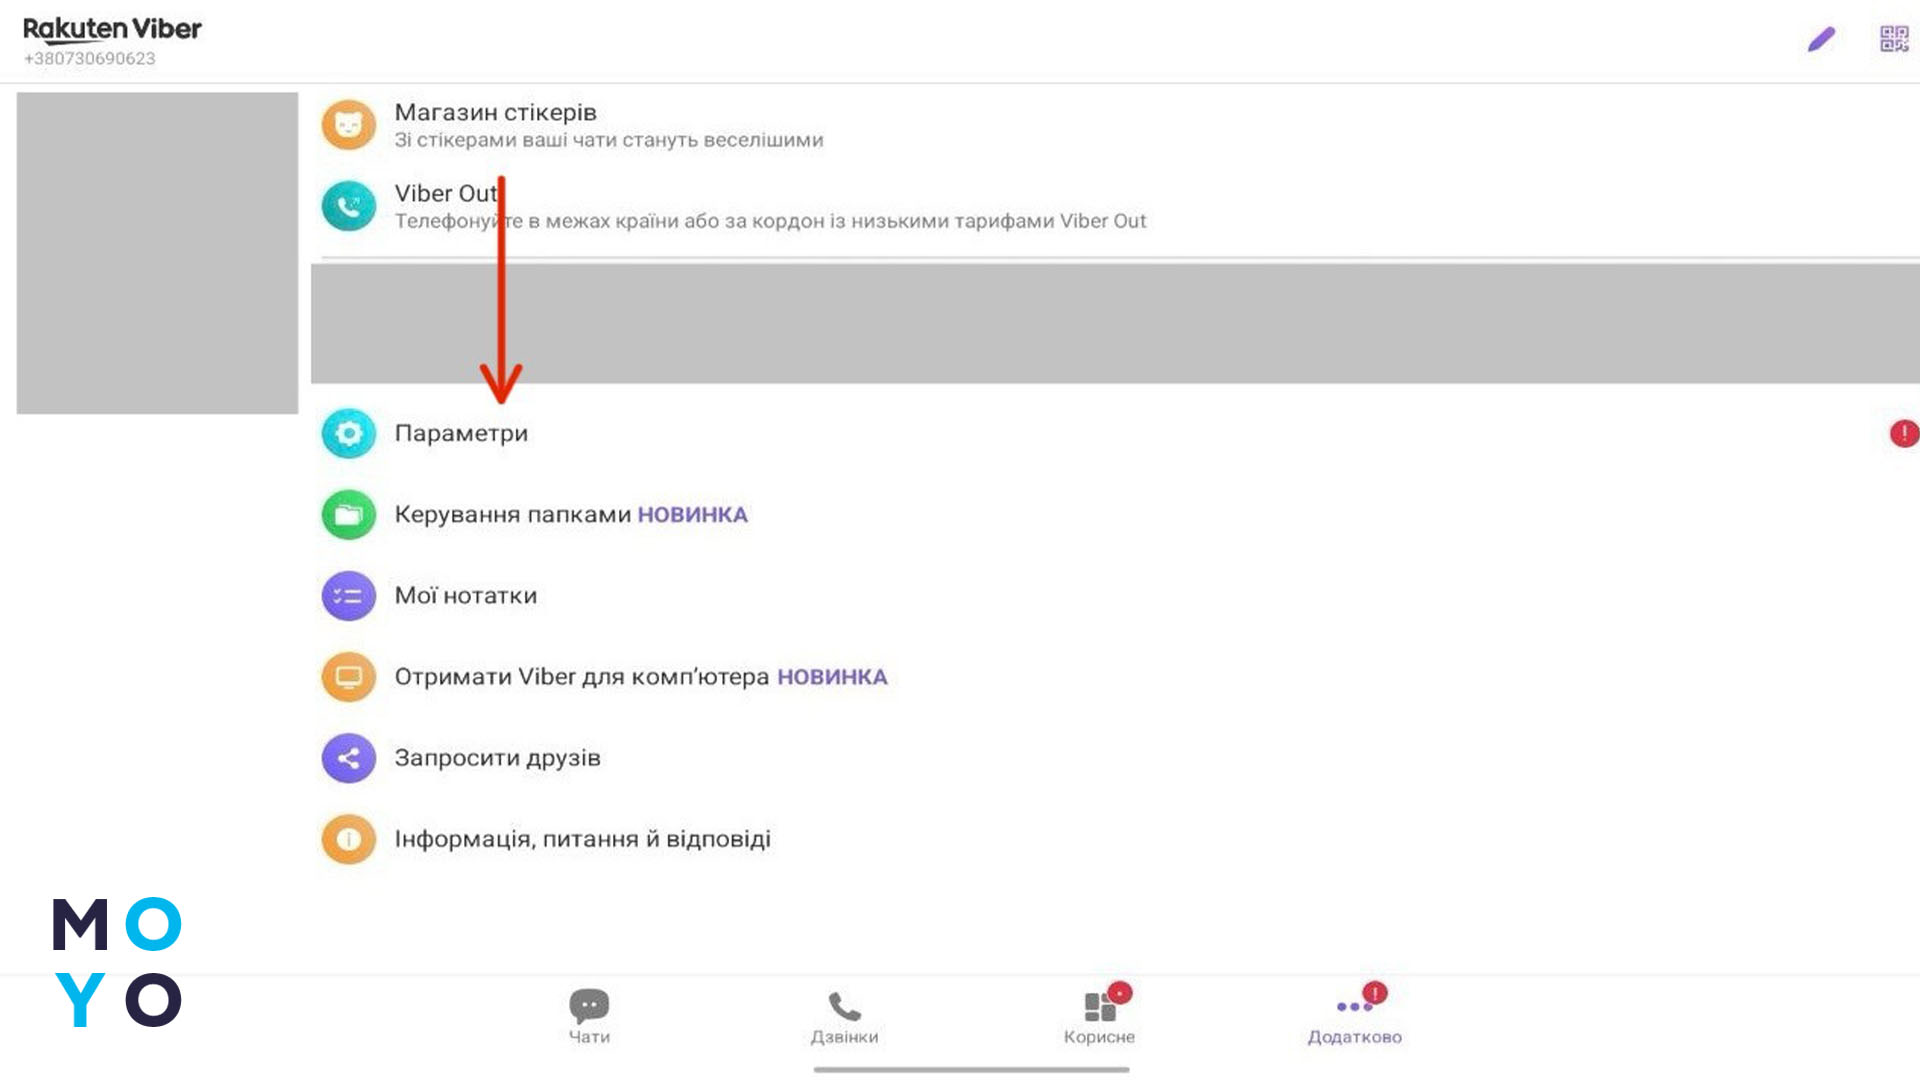
Task: Click the sticker store bear icon
Action: [x=348, y=125]
